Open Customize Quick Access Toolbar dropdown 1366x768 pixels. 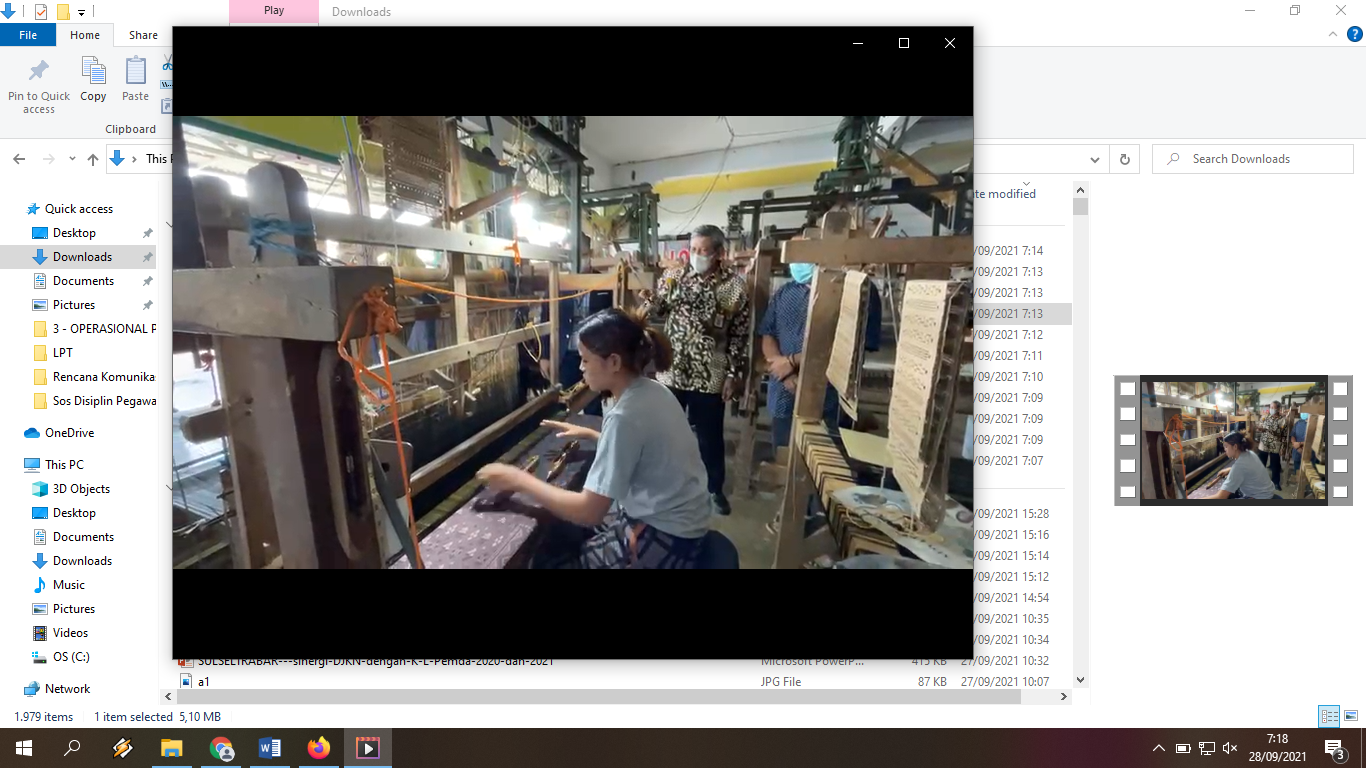[x=82, y=12]
